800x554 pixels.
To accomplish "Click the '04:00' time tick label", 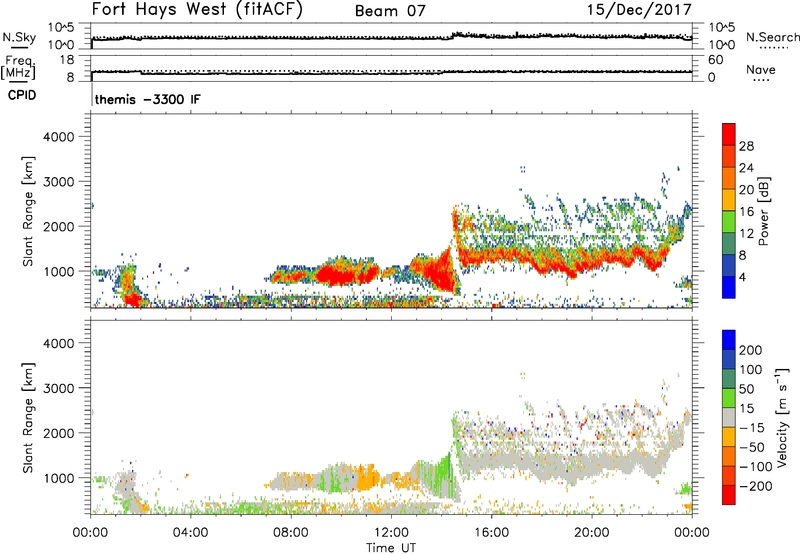I will tap(191, 533).
